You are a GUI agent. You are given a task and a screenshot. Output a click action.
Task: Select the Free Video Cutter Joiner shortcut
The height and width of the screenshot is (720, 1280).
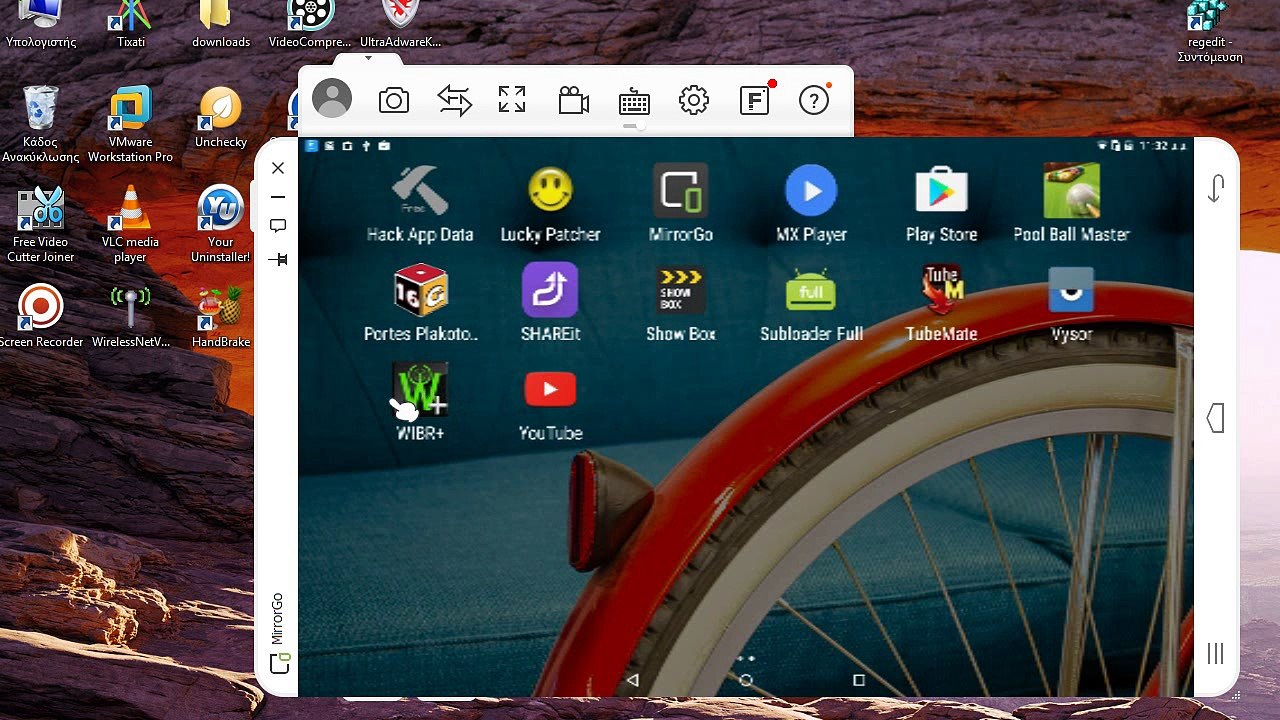click(x=41, y=224)
